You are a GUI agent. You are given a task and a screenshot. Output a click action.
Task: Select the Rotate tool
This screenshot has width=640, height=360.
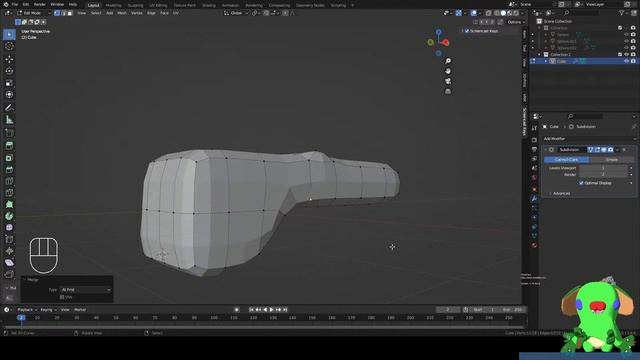pyautogui.click(x=9, y=71)
